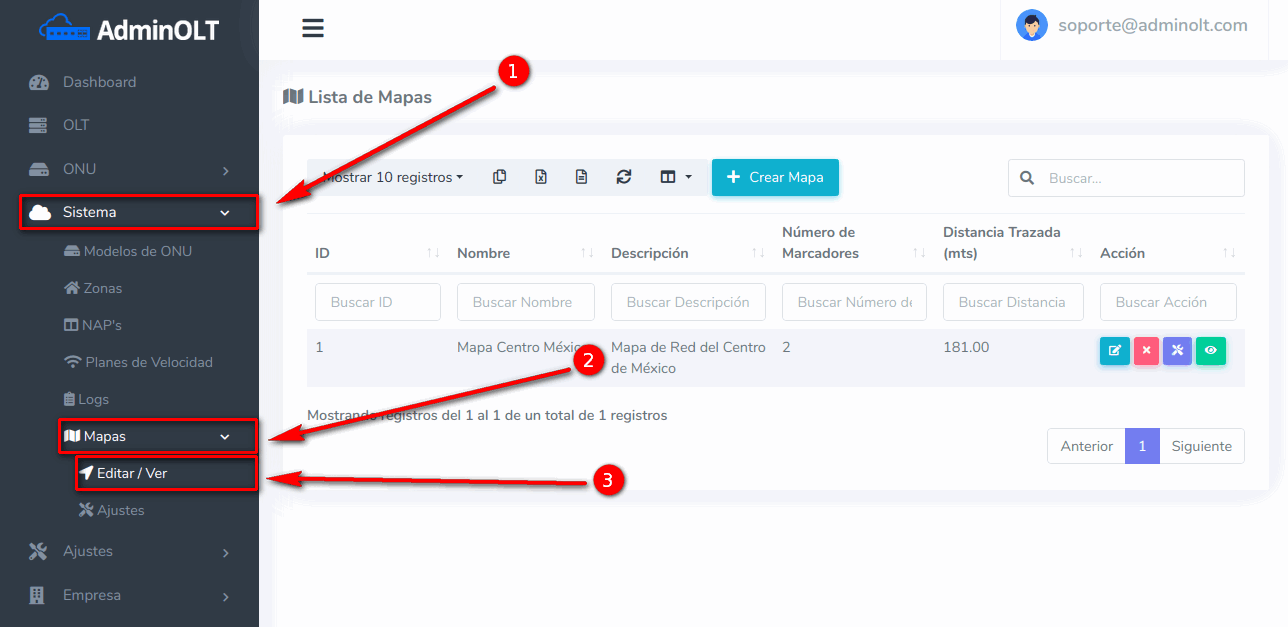Click the copy table icon
This screenshot has width=1288, height=627.
pyautogui.click(x=500, y=177)
